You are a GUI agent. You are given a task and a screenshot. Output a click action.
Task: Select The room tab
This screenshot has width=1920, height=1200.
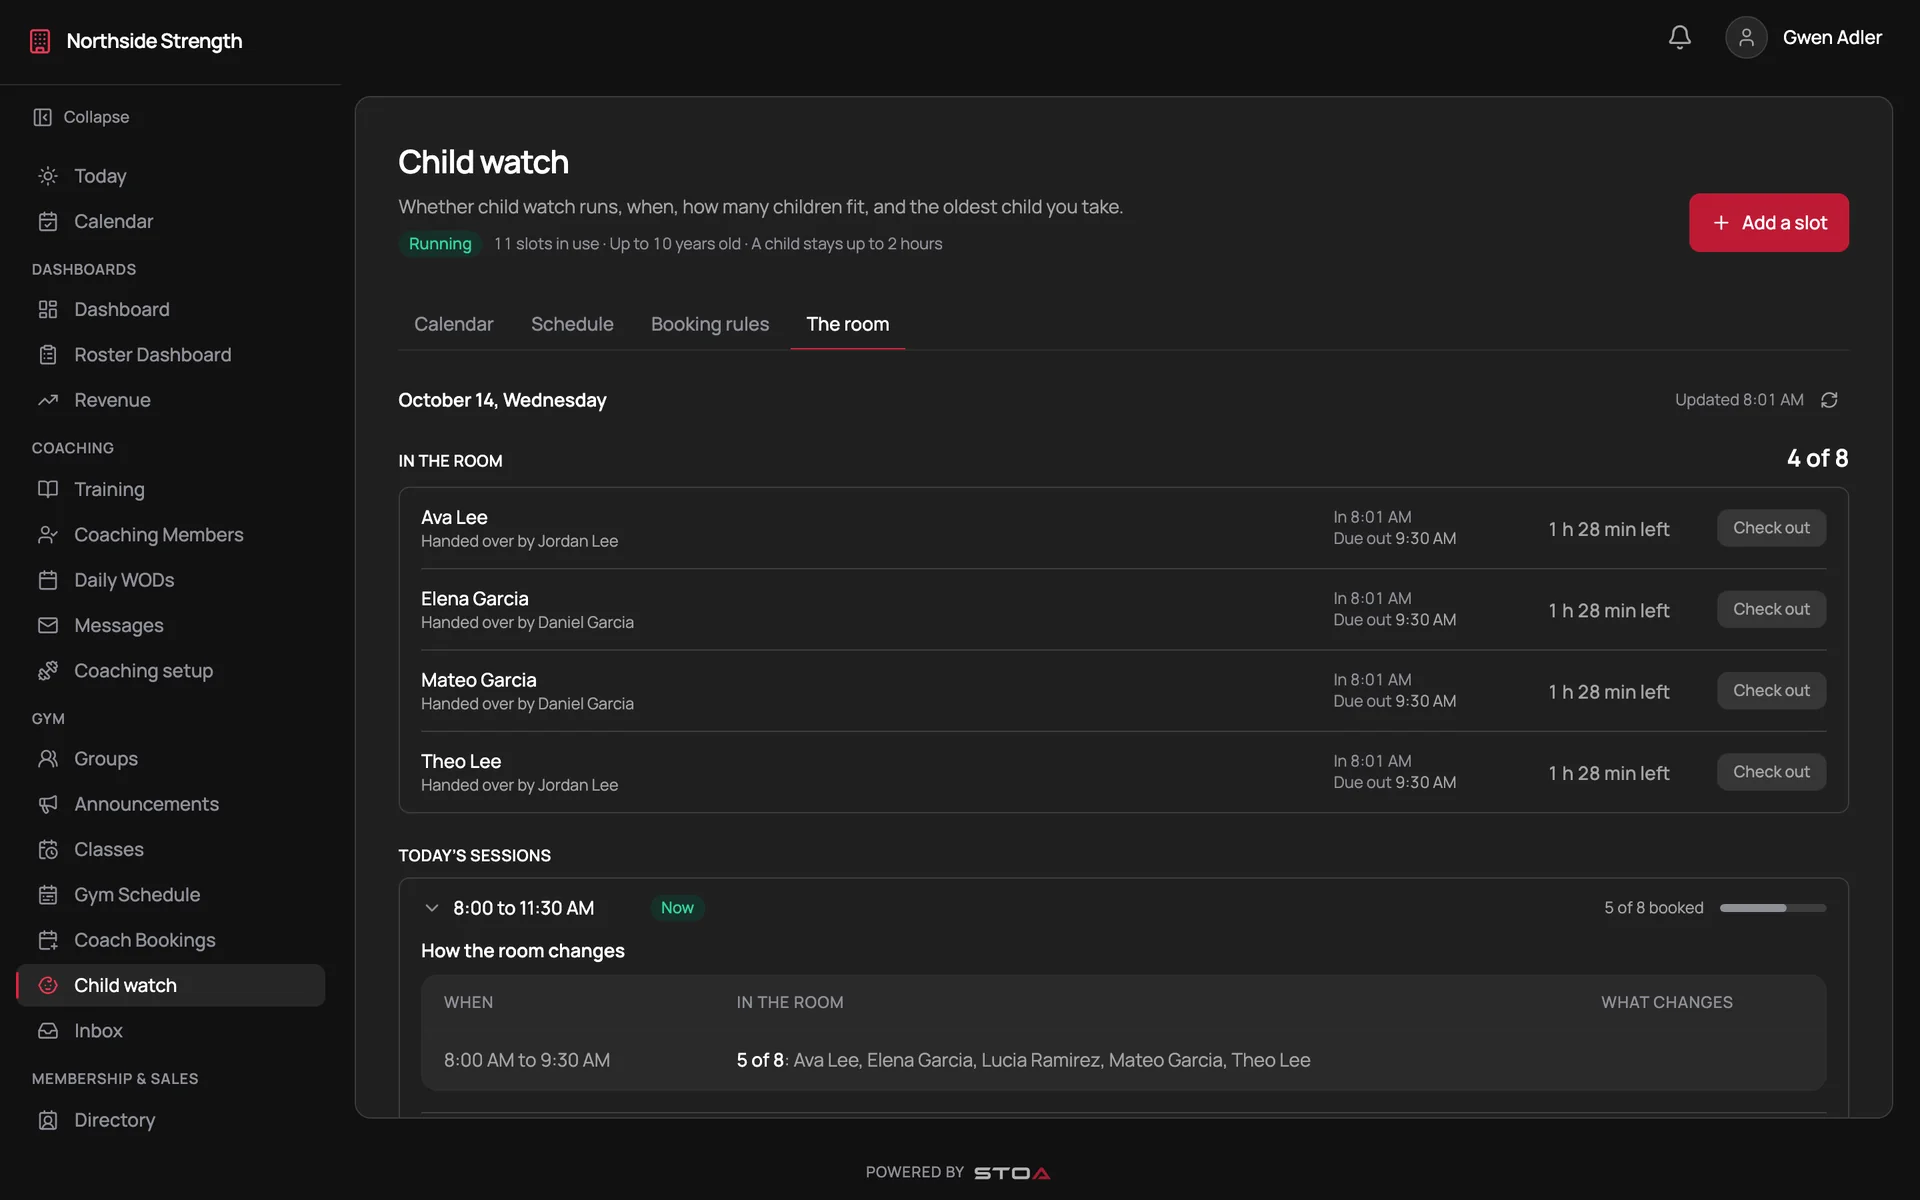point(848,324)
